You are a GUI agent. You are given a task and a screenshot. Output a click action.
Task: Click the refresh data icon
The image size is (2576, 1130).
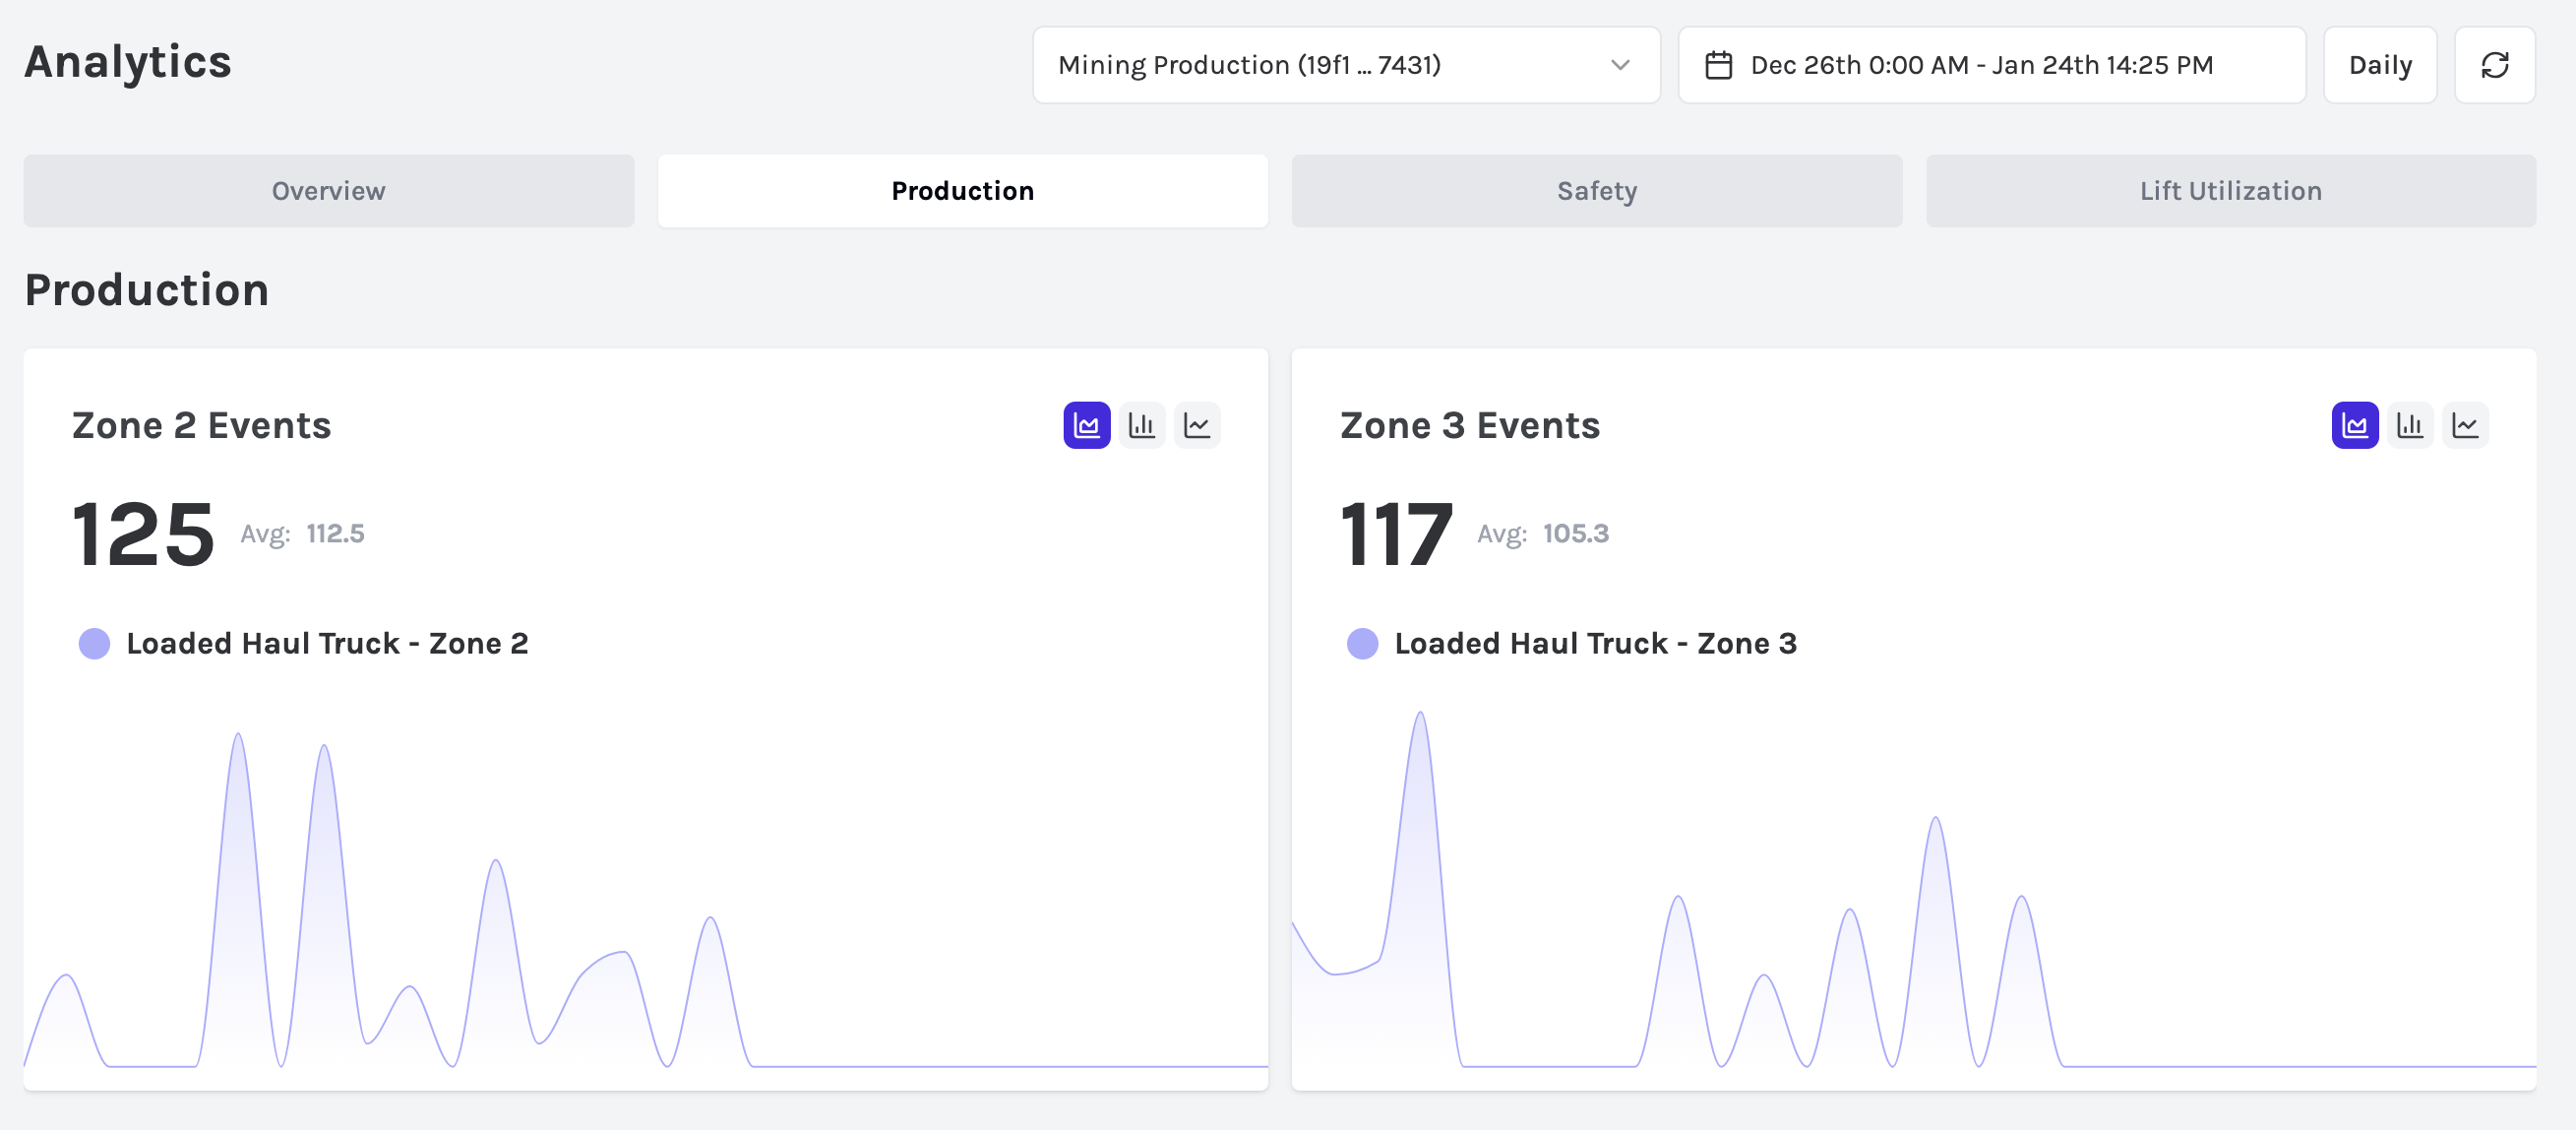[x=2494, y=65]
